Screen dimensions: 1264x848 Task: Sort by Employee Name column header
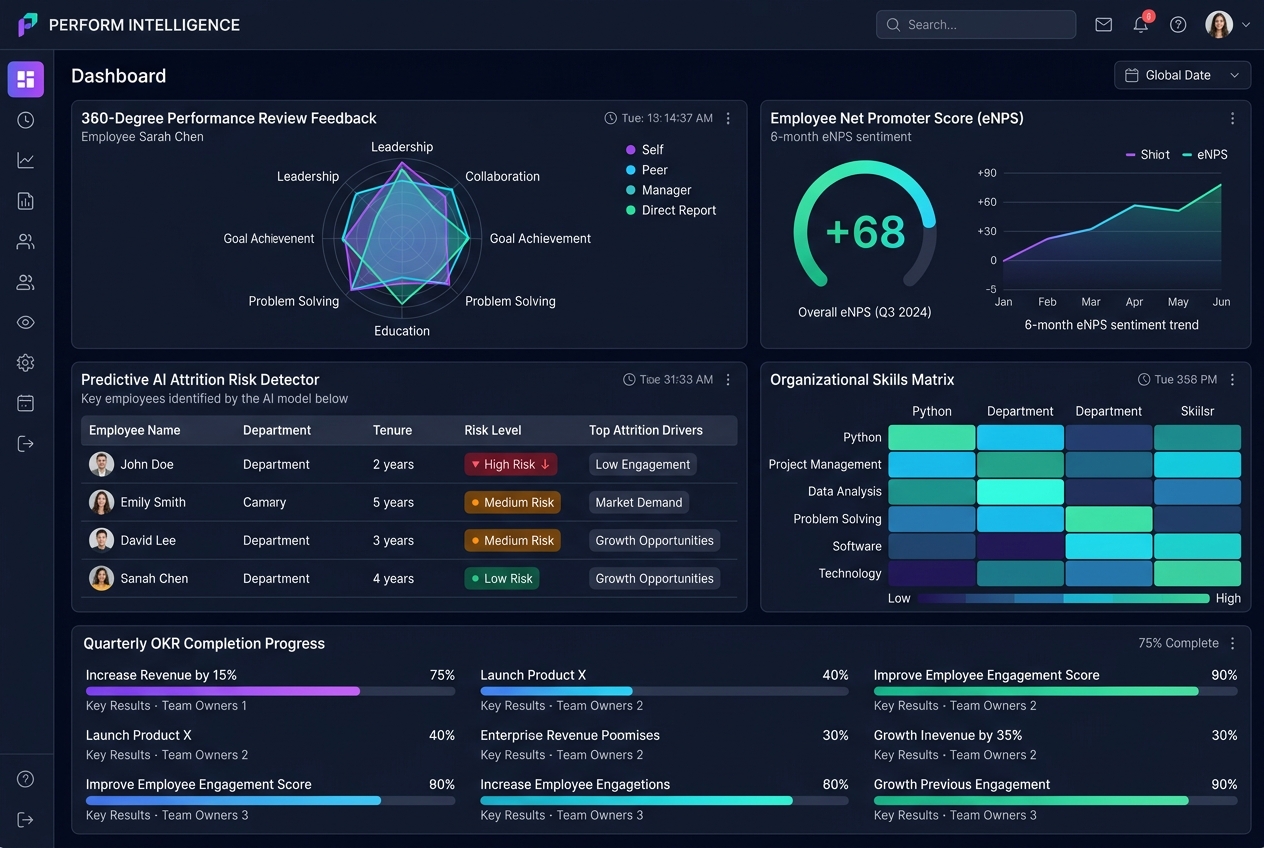pos(135,430)
